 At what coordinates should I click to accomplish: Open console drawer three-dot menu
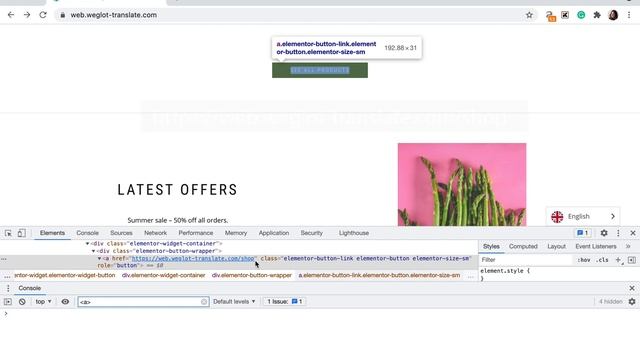coord(8,288)
